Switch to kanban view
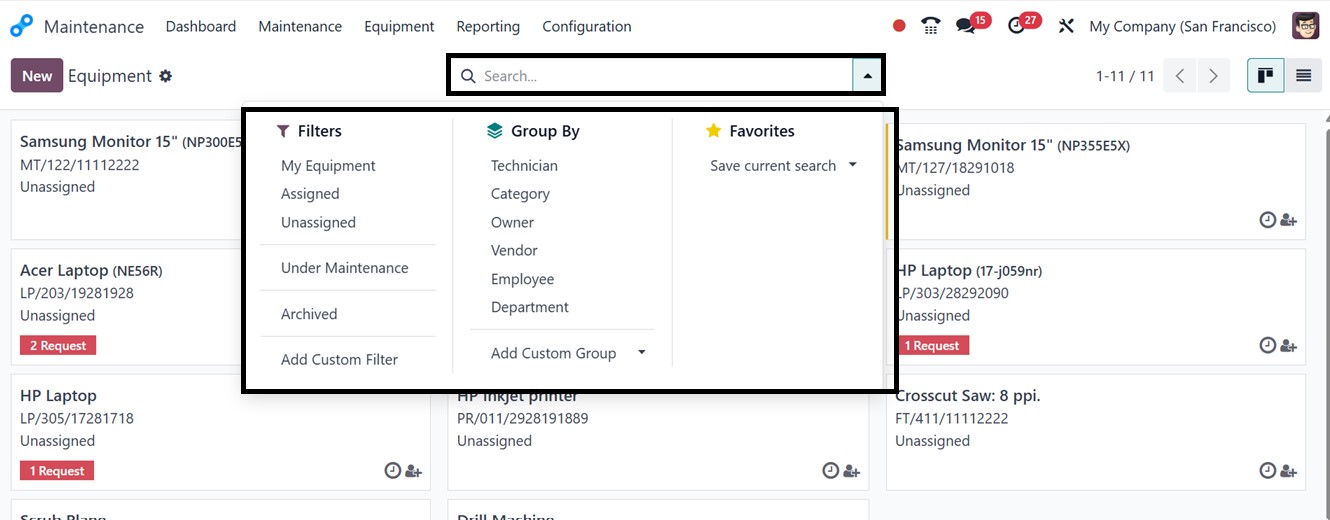The width and height of the screenshot is (1330, 520). click(1265, 76)
